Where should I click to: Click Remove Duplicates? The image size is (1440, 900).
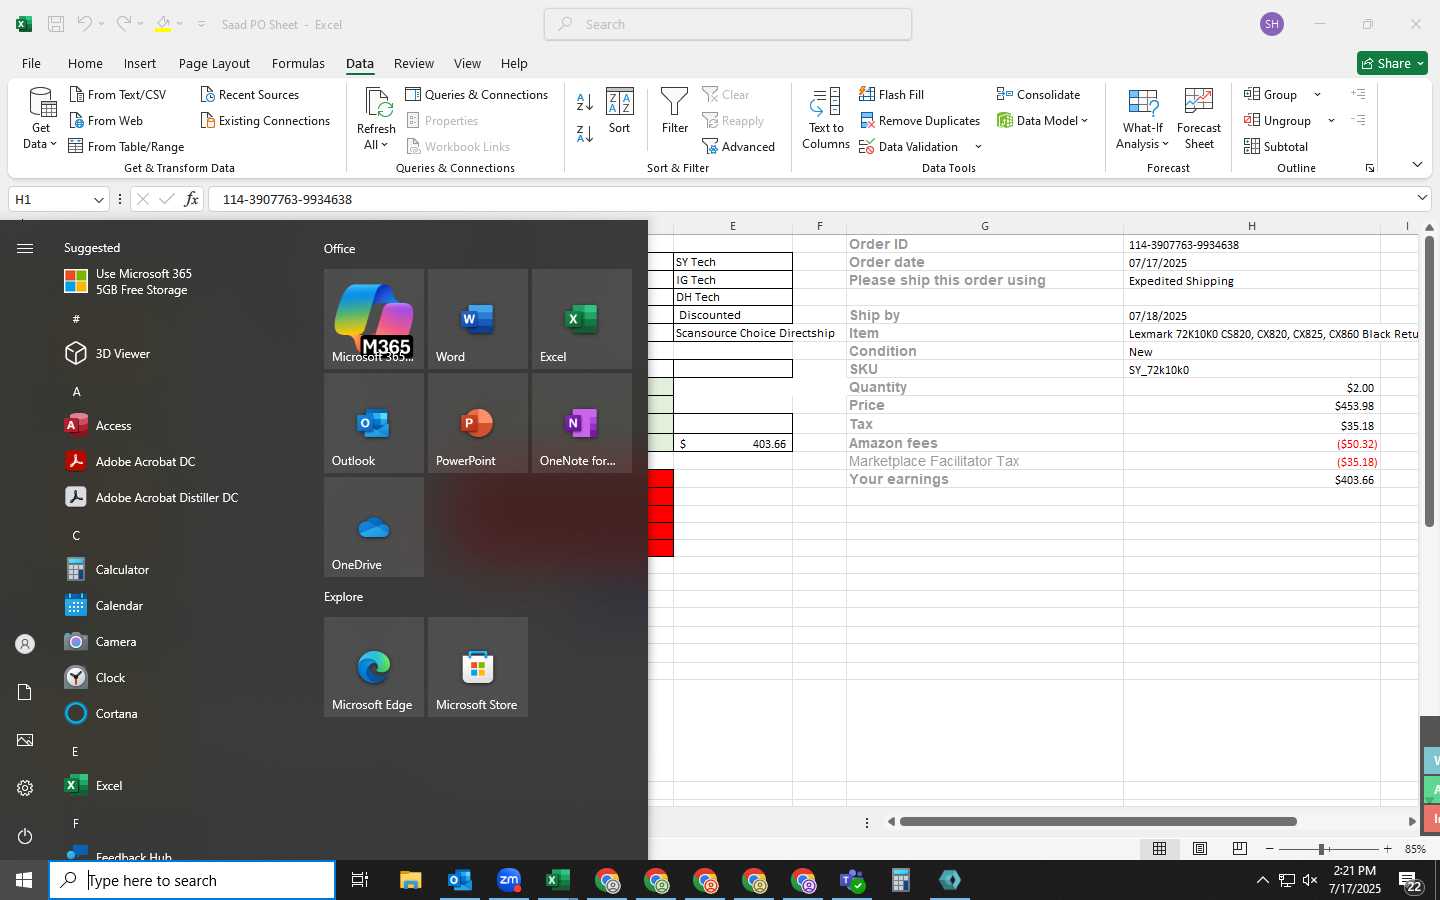(920, 120)
